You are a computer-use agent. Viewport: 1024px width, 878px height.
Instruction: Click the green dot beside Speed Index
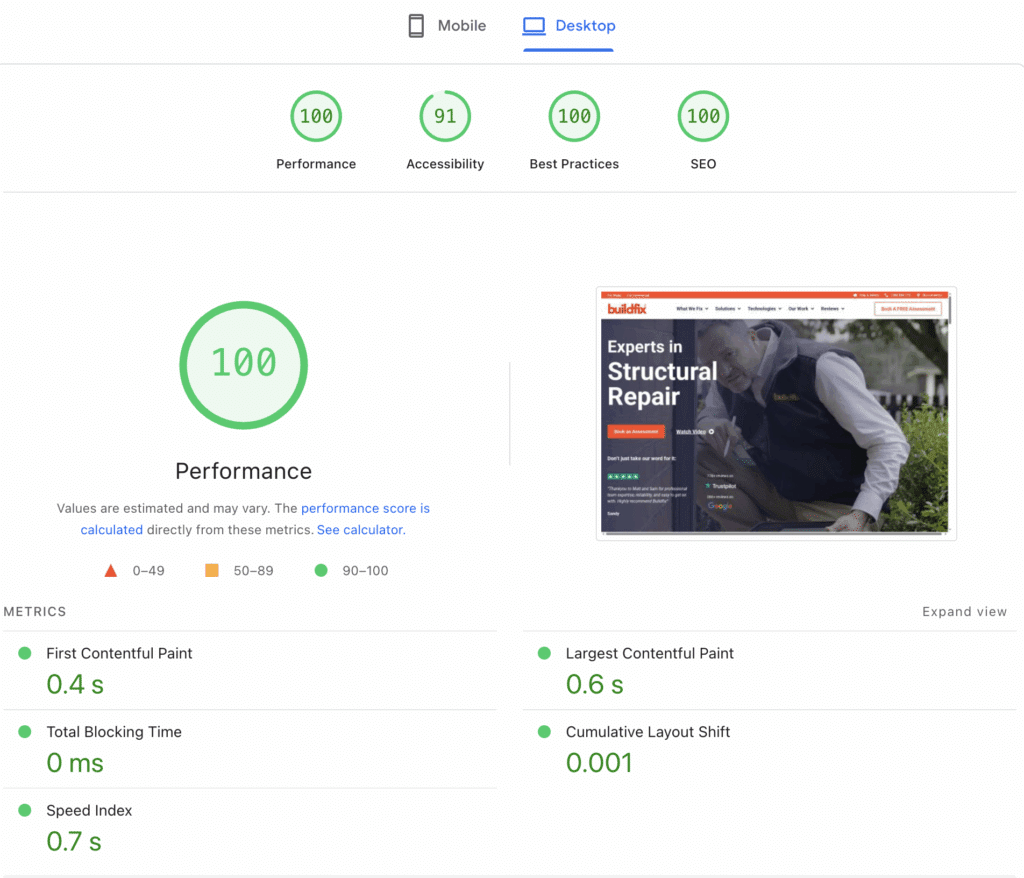26,810
